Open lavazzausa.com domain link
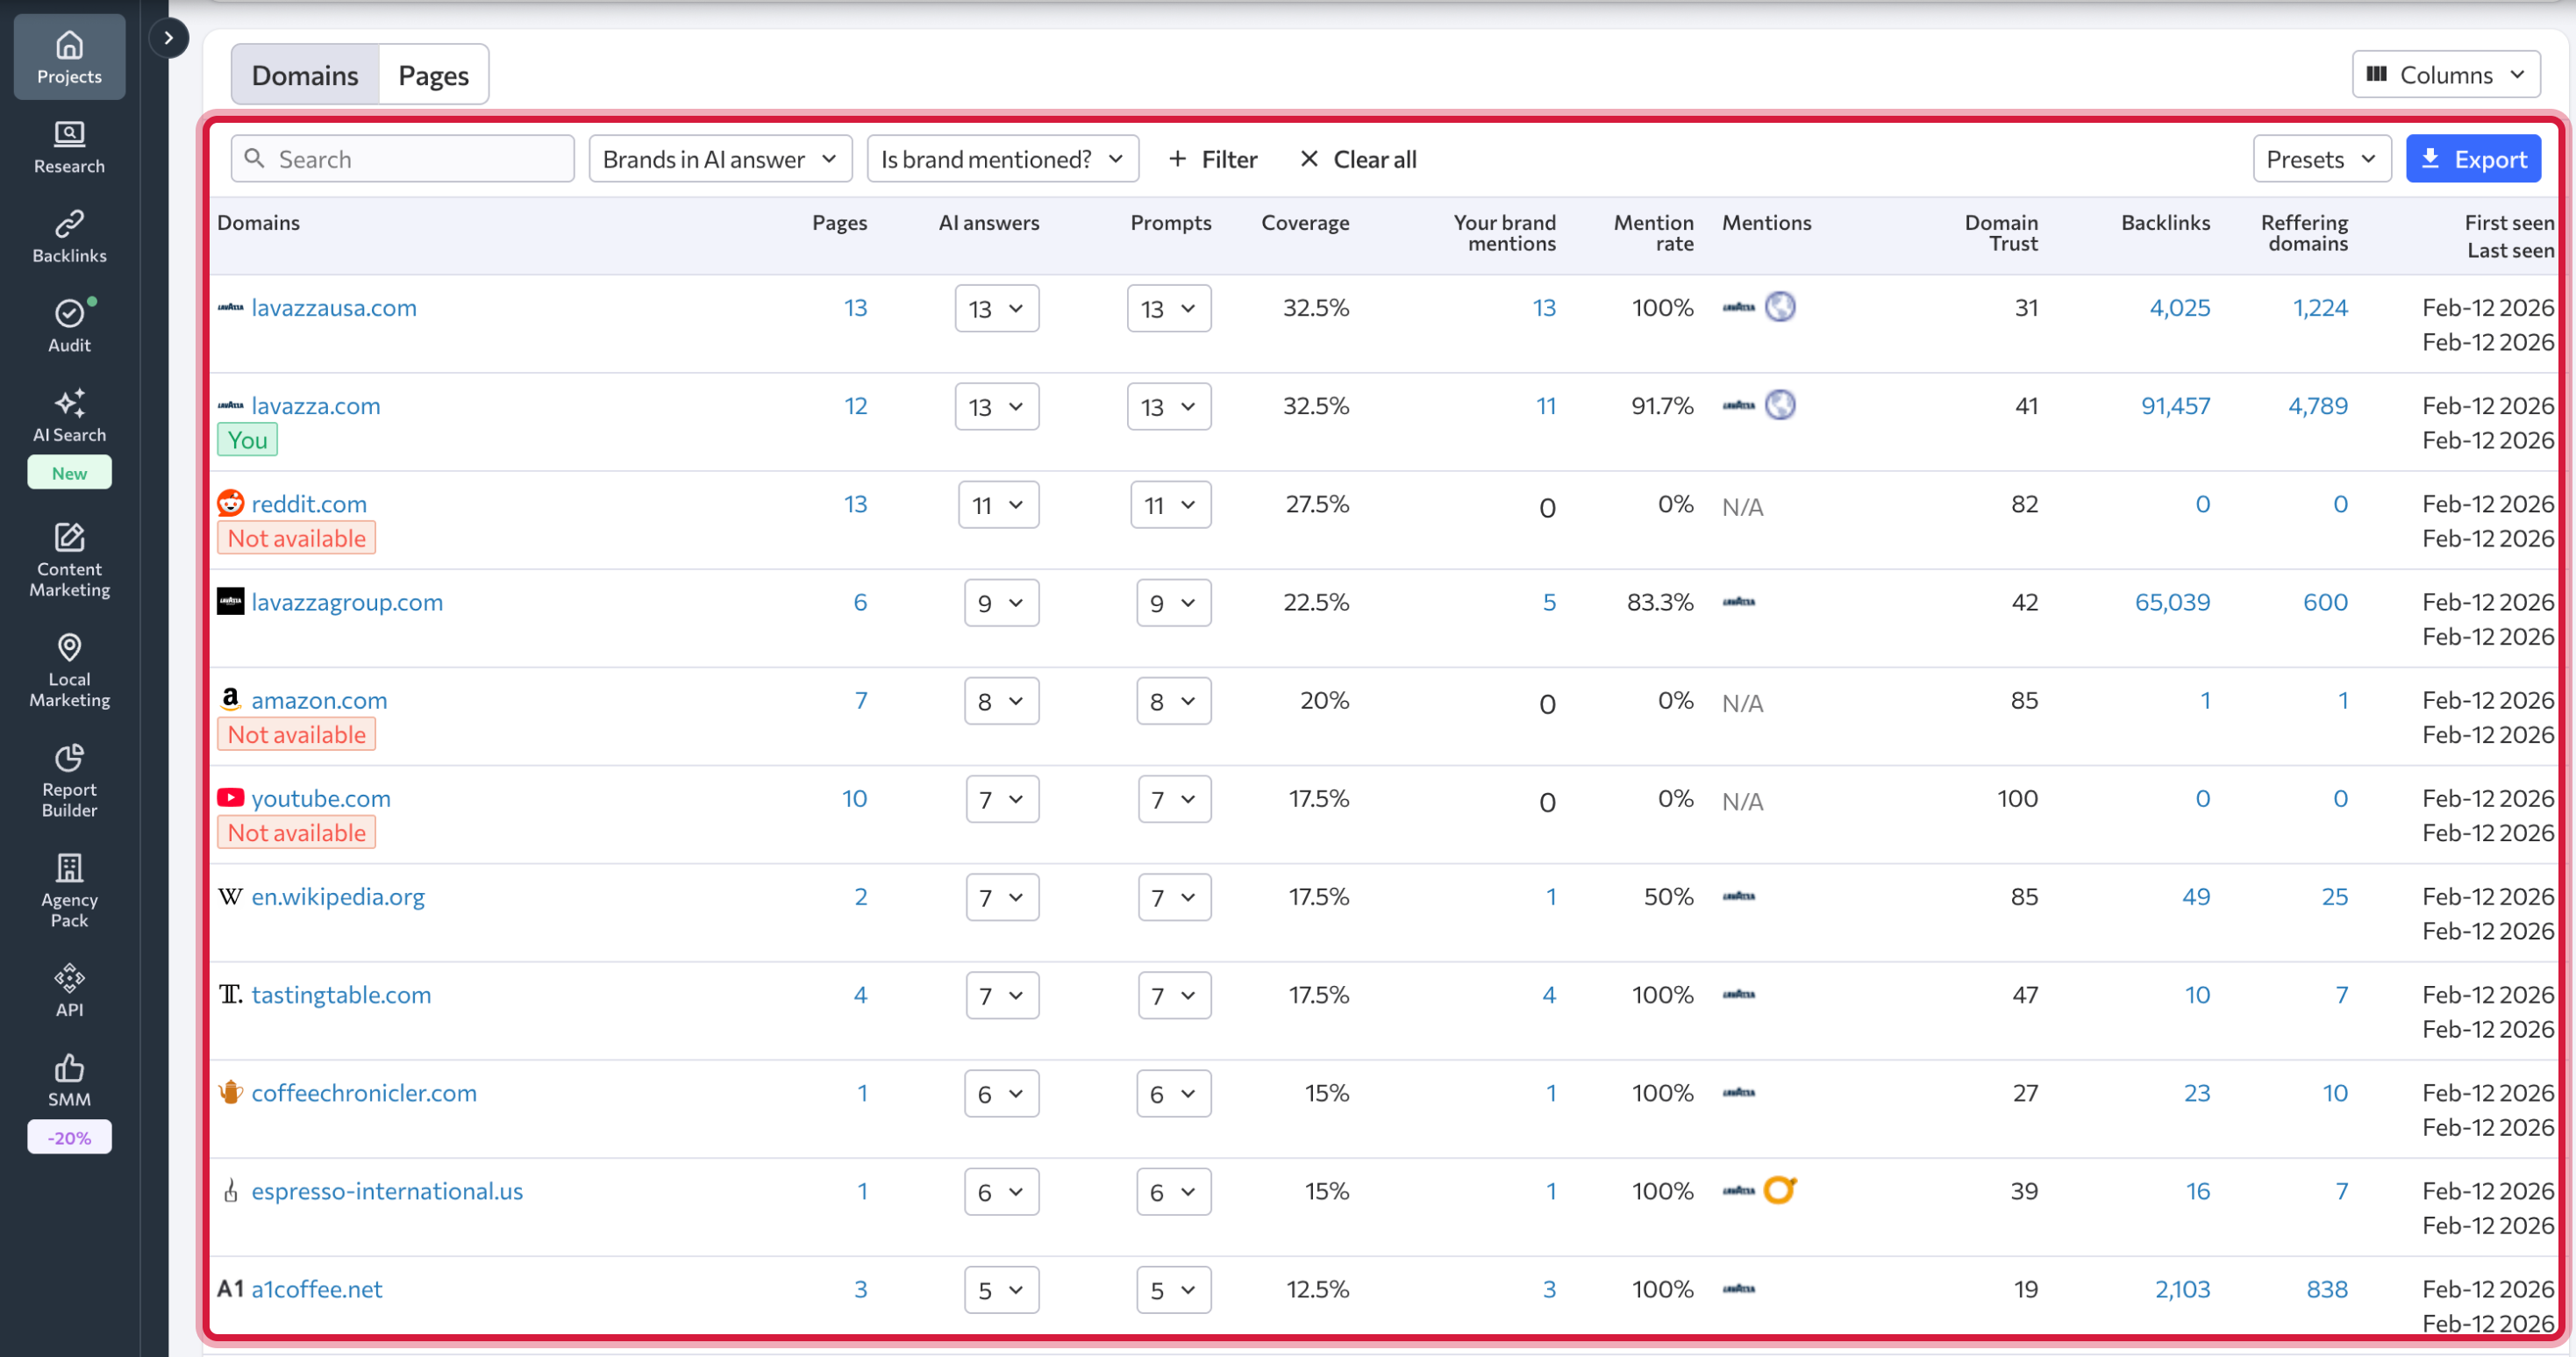Viewport: 2576px width, 1357px height. pyautogui.click(x=333, y=308)
